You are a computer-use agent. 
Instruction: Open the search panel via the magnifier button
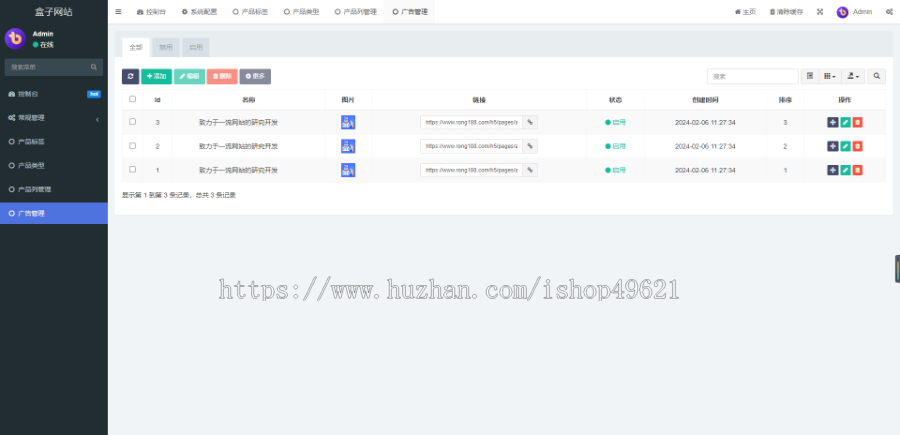click(x=876, y=76)
